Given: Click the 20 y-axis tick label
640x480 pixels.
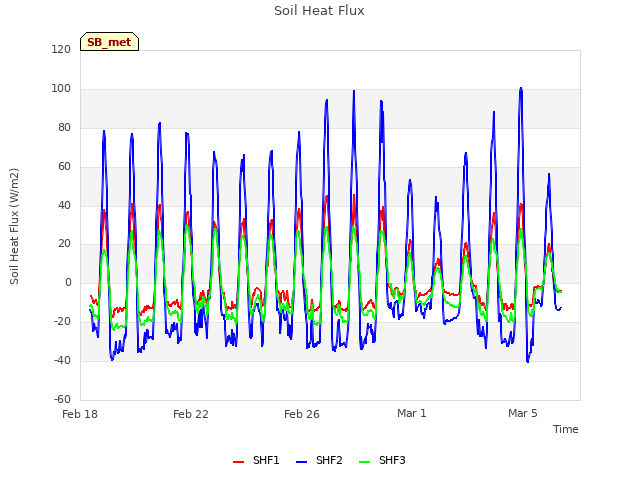Looking at the screenshot, I should tap(64, 244).
